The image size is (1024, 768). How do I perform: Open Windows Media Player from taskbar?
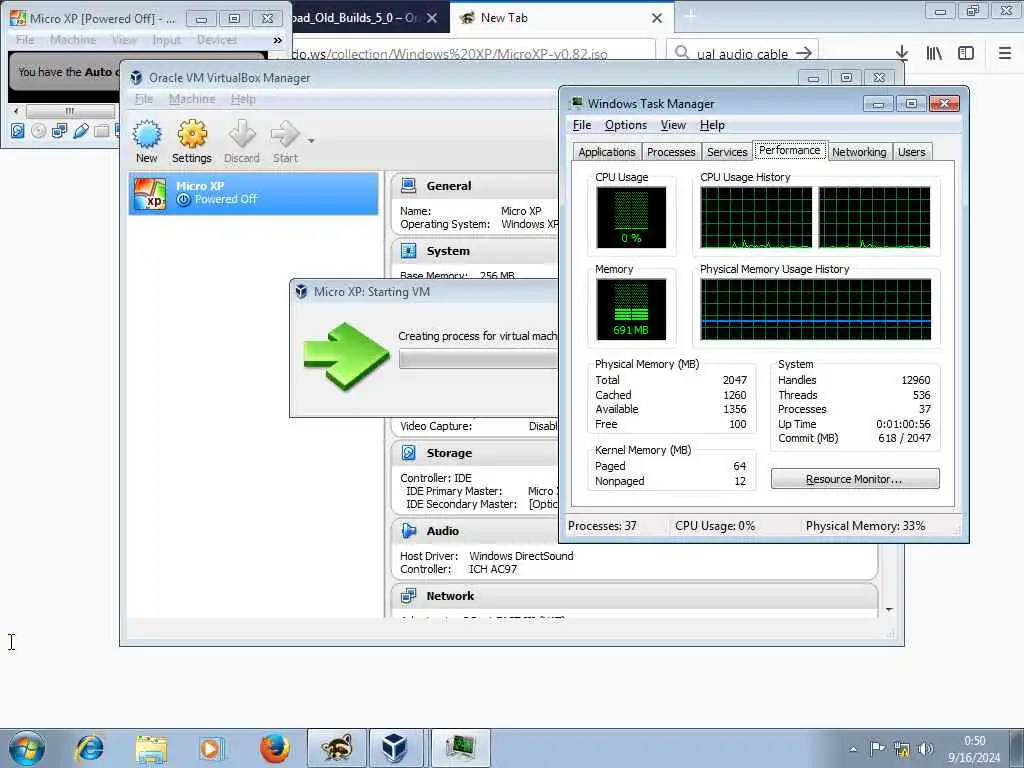click(x=212, y=748)
